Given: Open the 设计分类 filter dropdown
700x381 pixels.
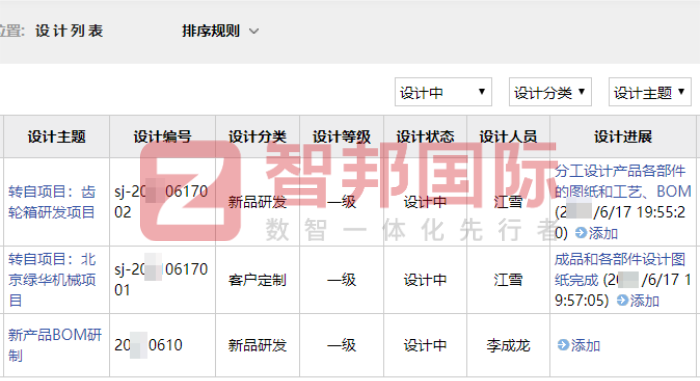Looking at the screenshot, I should click(550, 92).
